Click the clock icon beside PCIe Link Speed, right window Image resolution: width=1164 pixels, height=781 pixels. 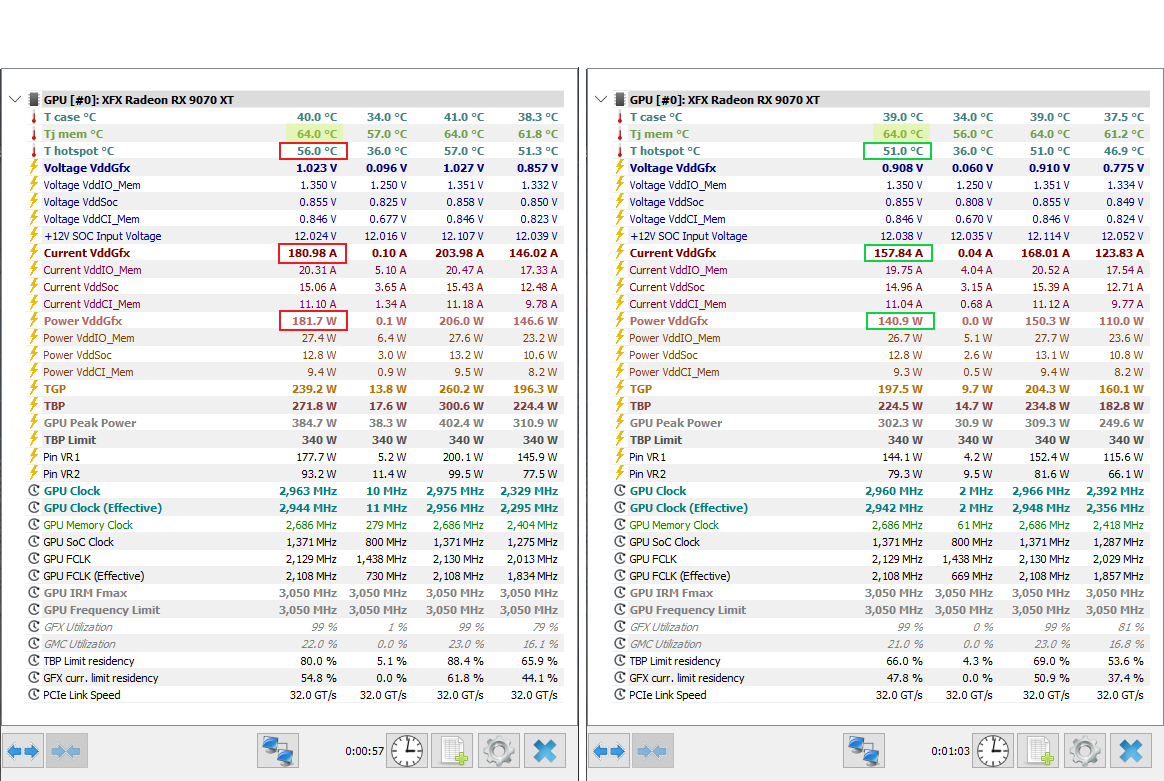click(620, 695)
